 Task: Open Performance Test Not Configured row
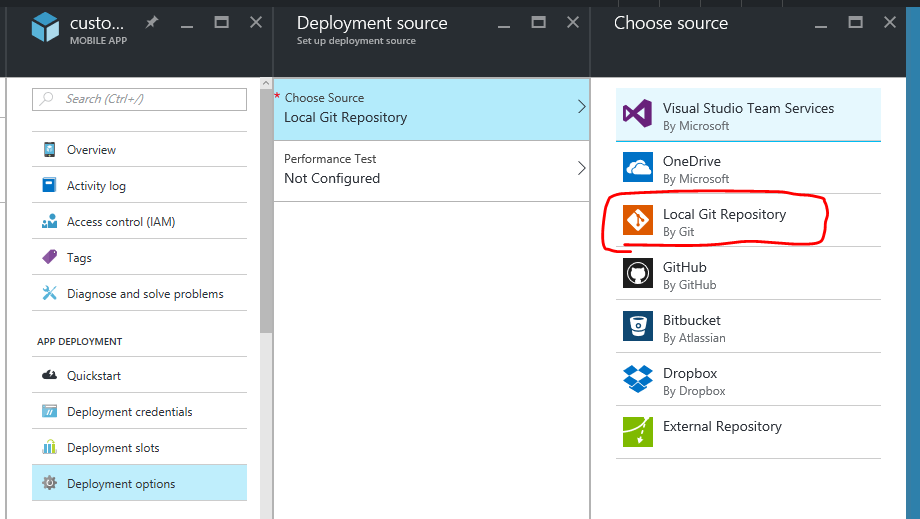point(431,171)
